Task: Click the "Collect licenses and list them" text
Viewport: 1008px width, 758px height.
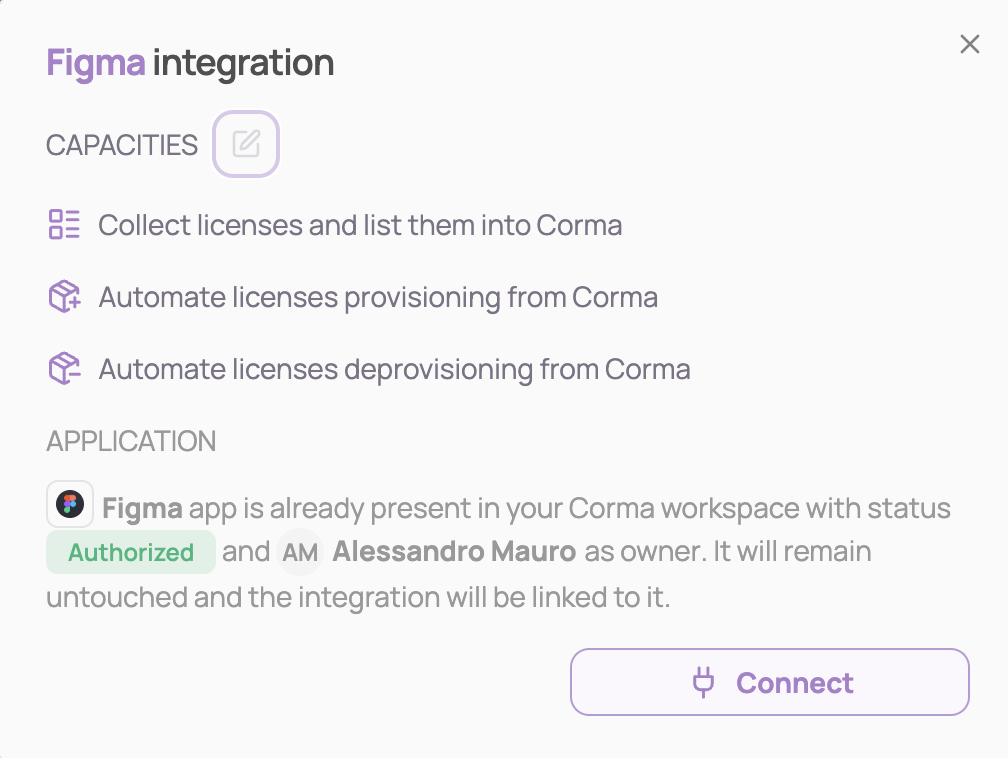Action: coord(360,225)
